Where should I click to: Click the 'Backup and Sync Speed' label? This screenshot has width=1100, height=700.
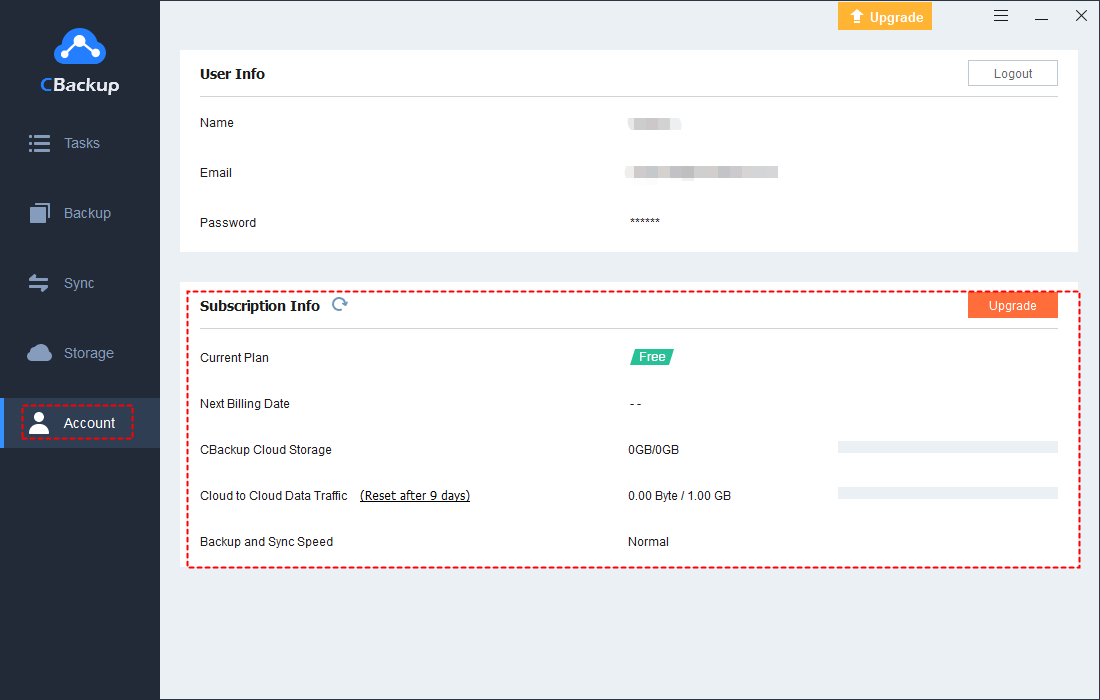point(267,541)
